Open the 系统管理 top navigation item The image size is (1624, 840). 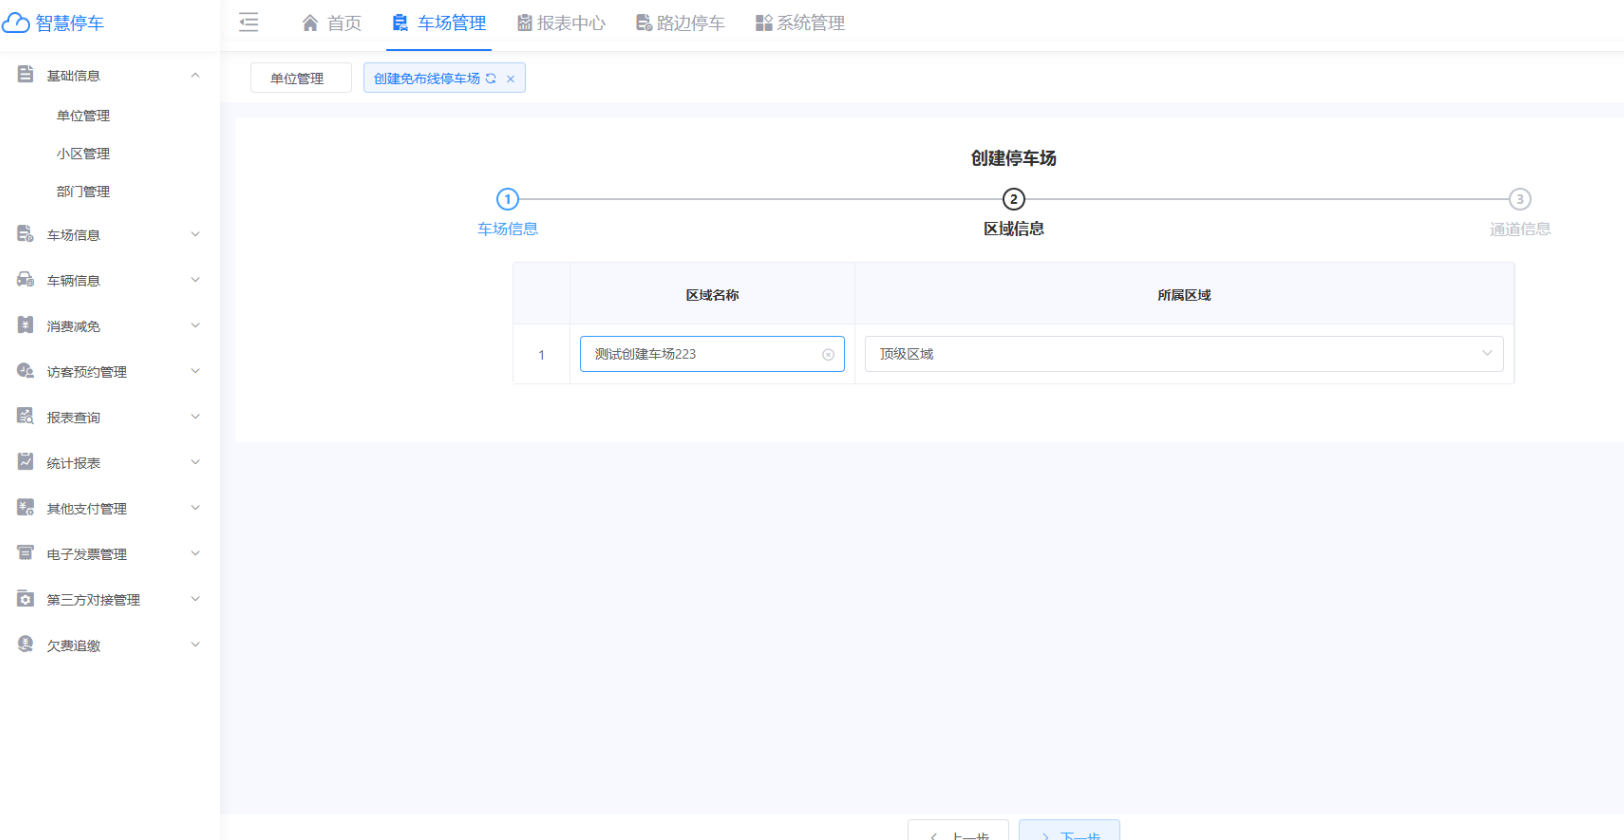tap(800, 23)
